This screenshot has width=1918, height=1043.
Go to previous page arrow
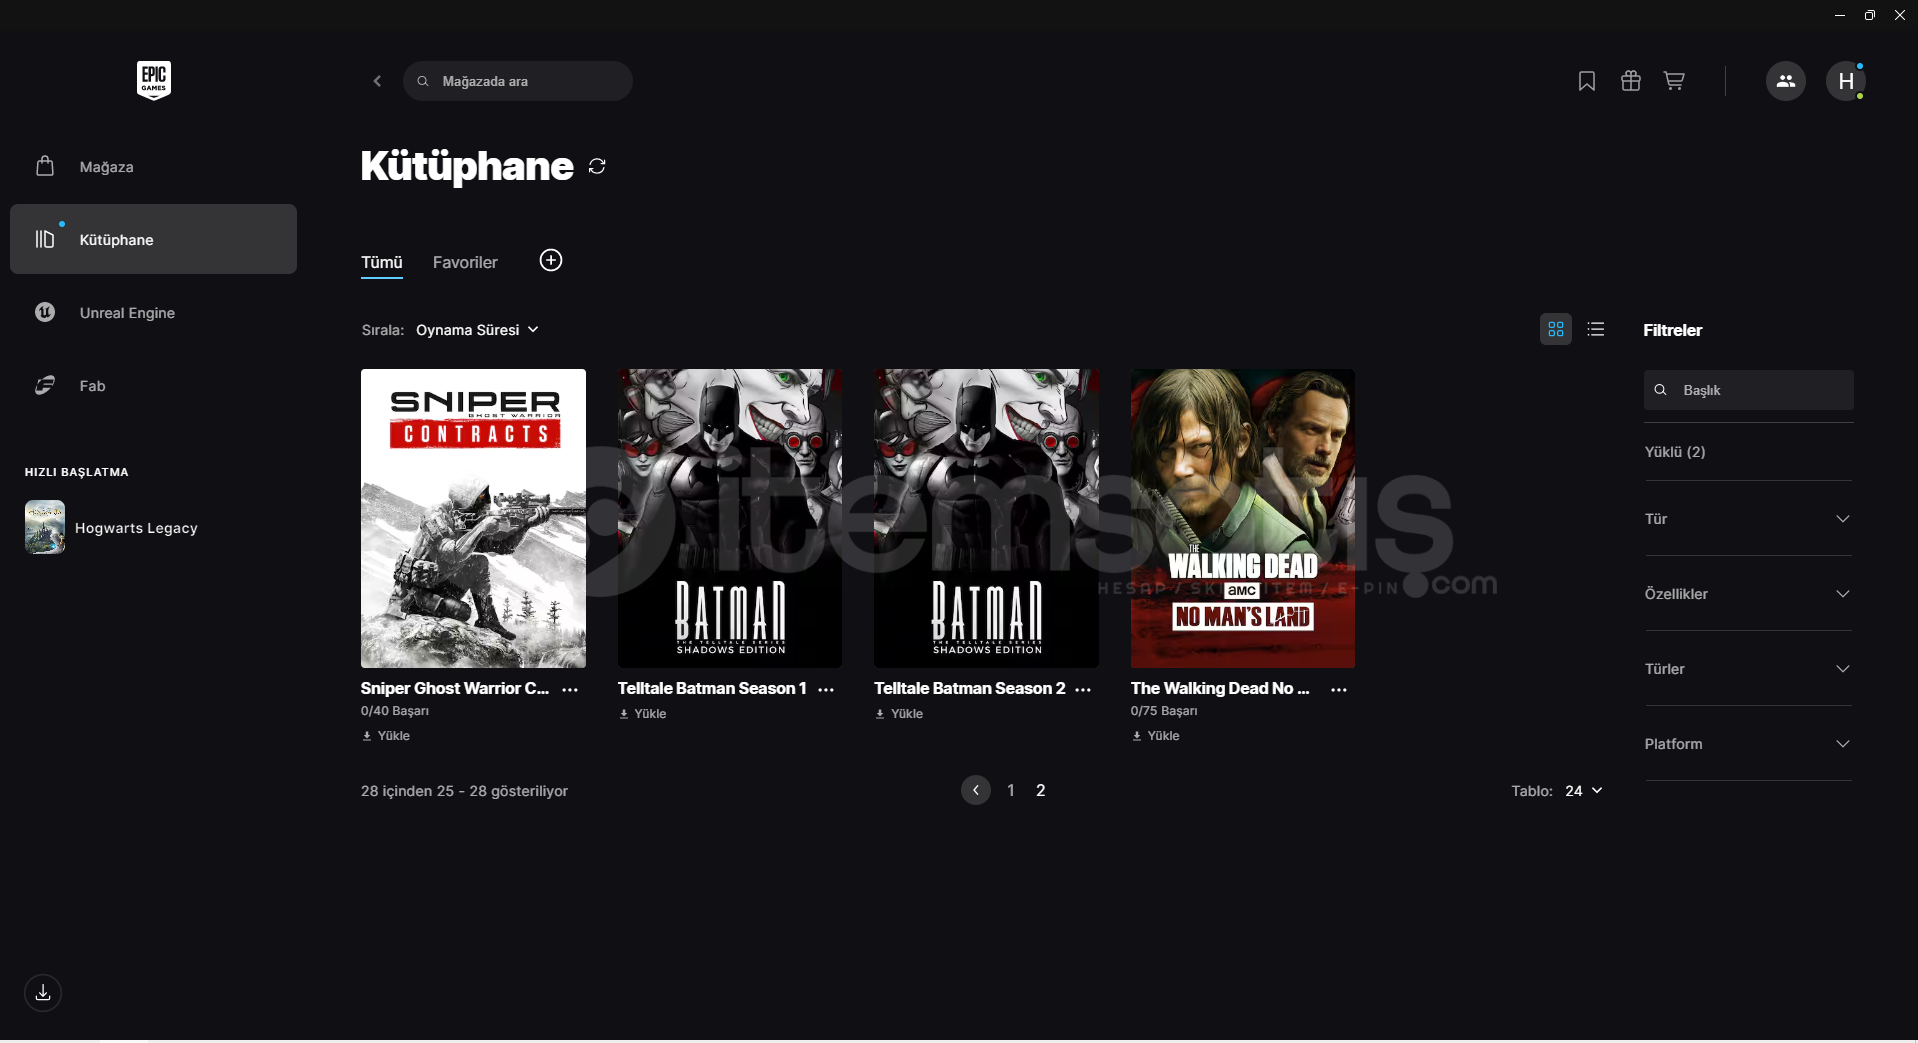click(976, 790)
